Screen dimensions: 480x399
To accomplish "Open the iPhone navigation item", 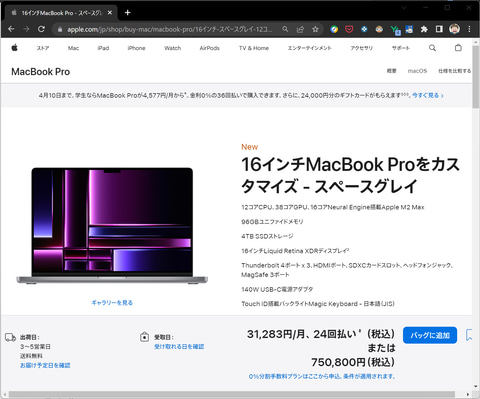I will (136, 48).
